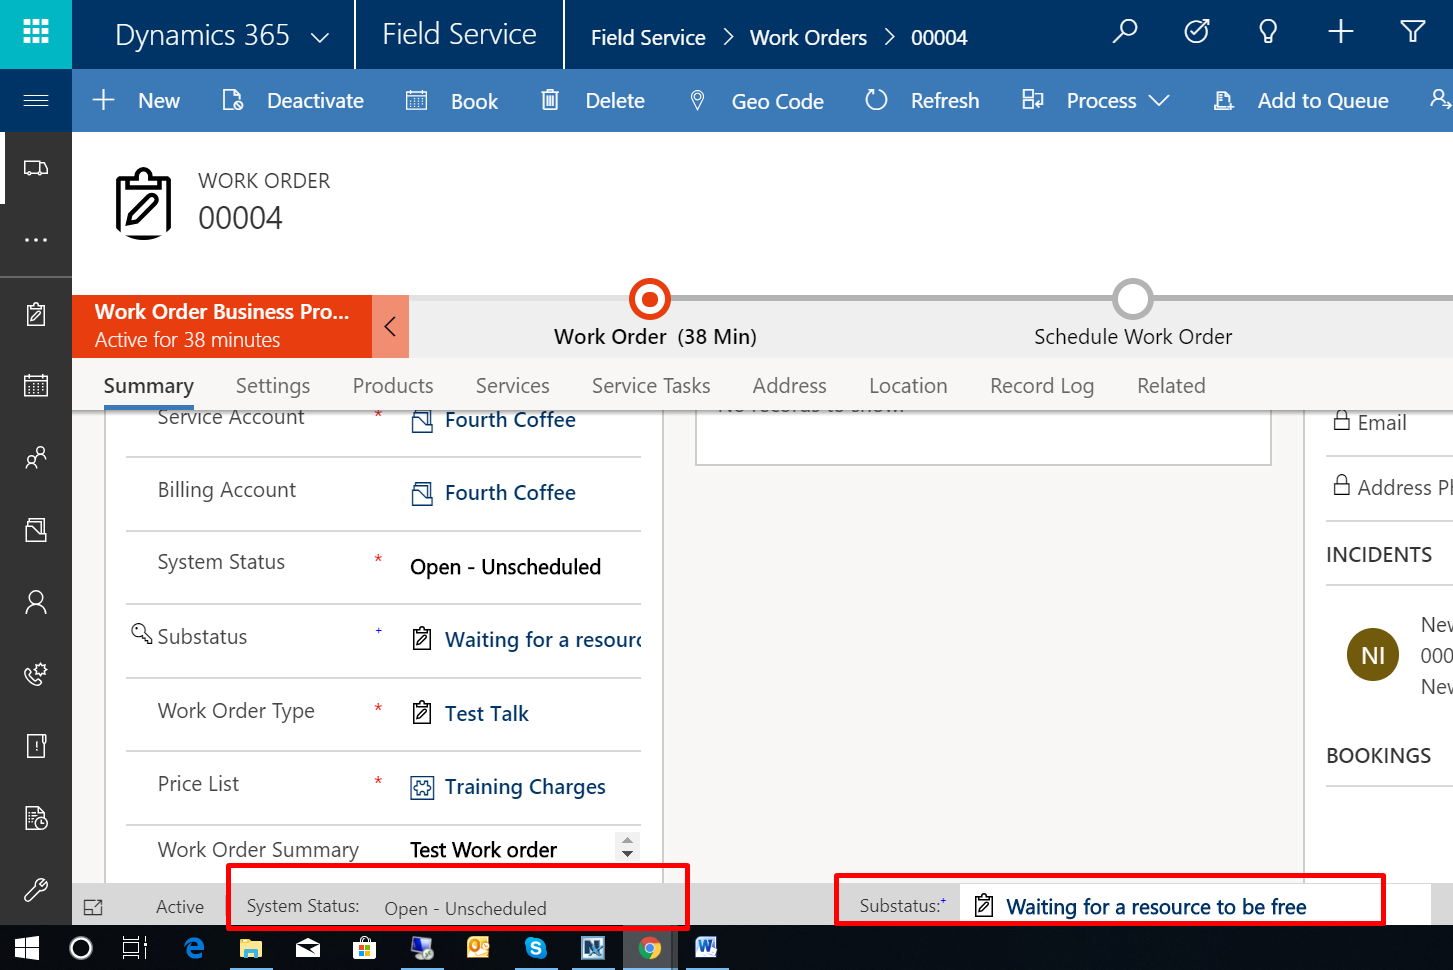Collapse the business process flow chevron
This screenshot has height=970, width=1453.
pos(390,326)
